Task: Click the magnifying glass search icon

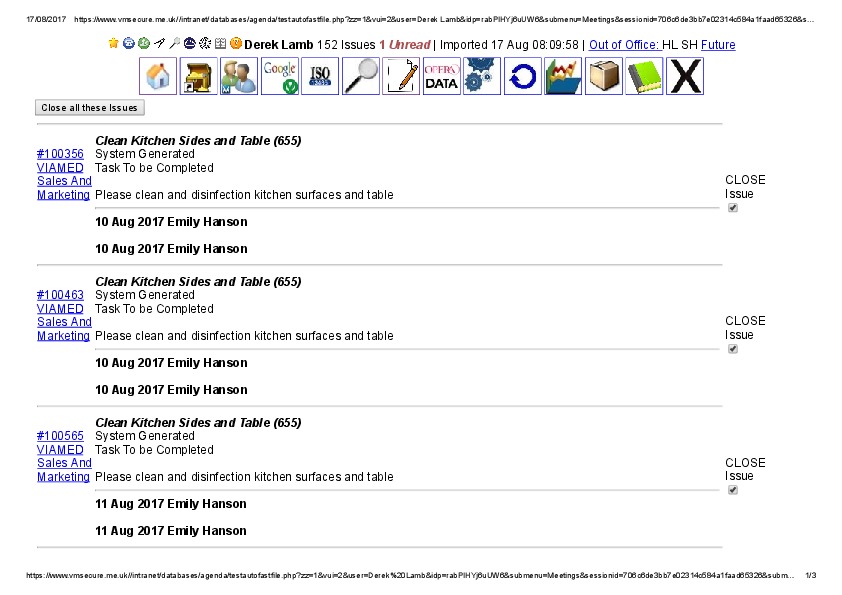Action: 360,76
